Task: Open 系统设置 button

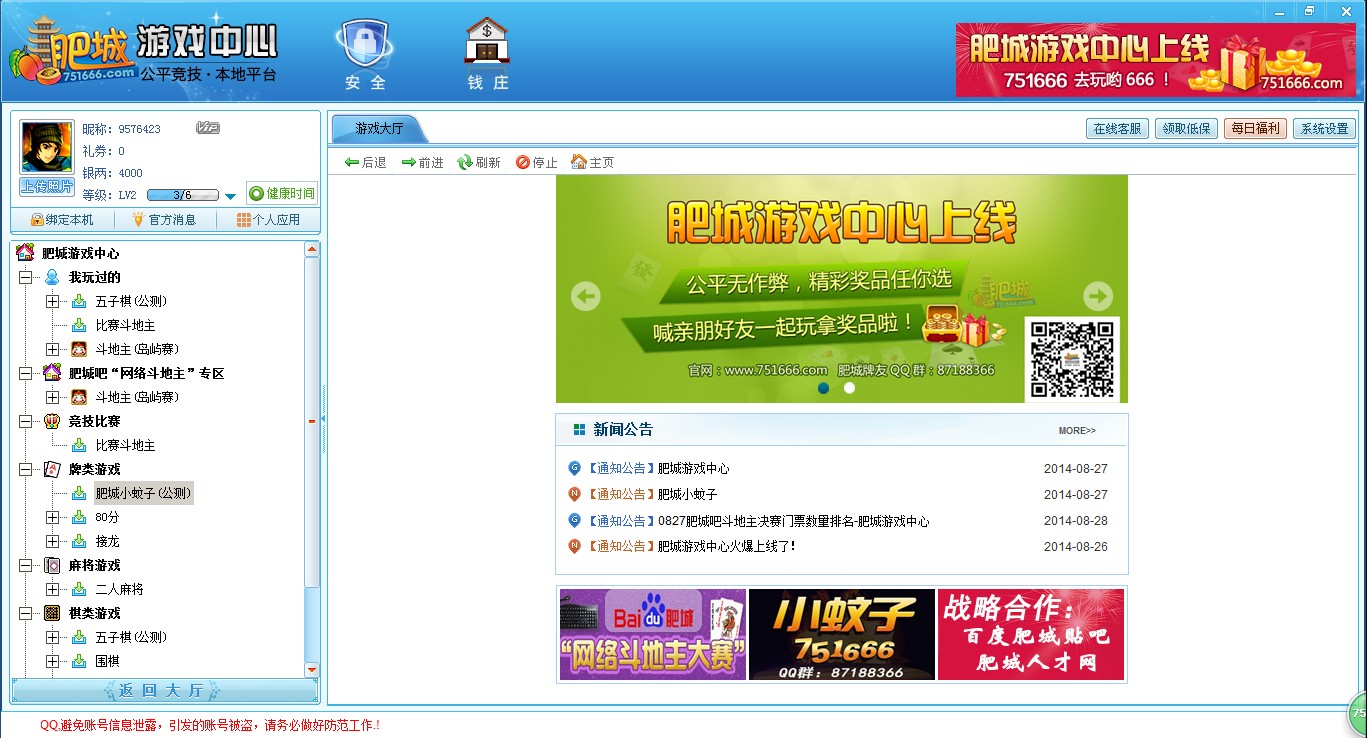Action: (x=1324, y=129)
